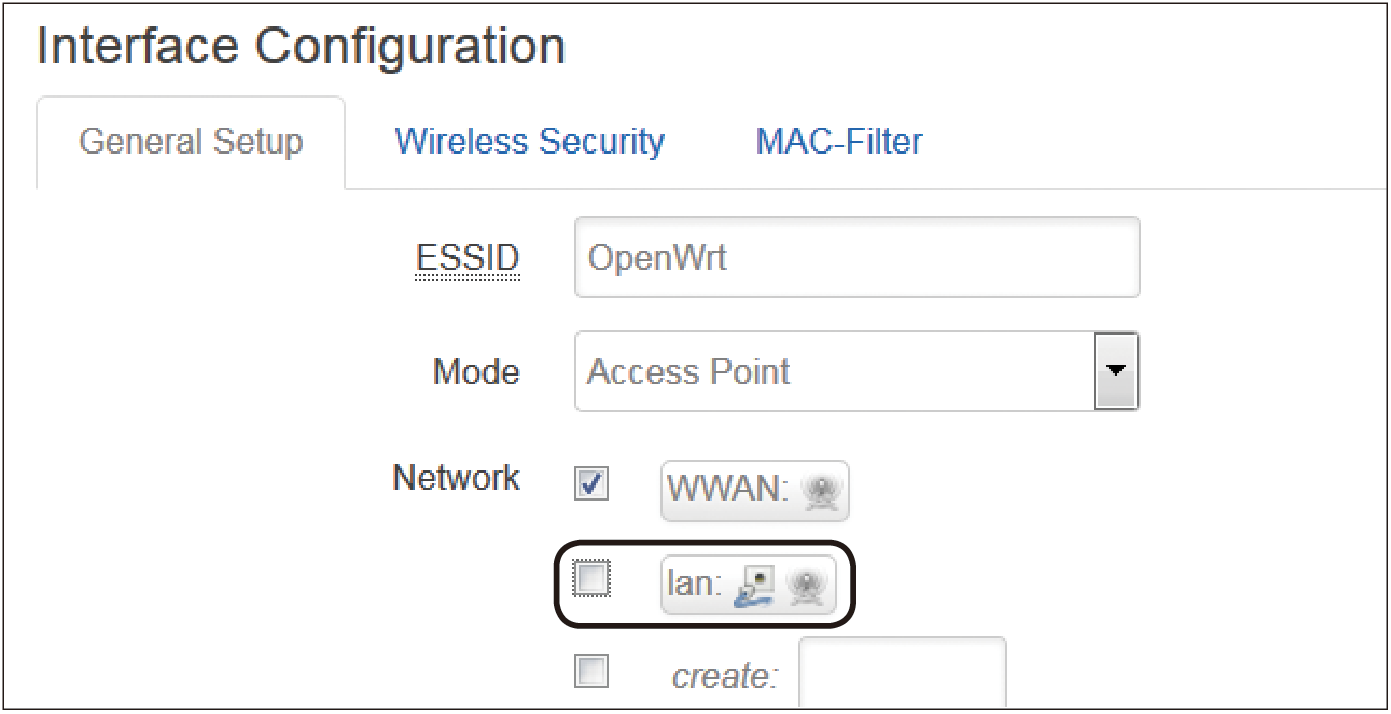Screen dimensions: 1391x714
Task: Uncheck the WWAN network checkbox
Action: tap(591, 483)
